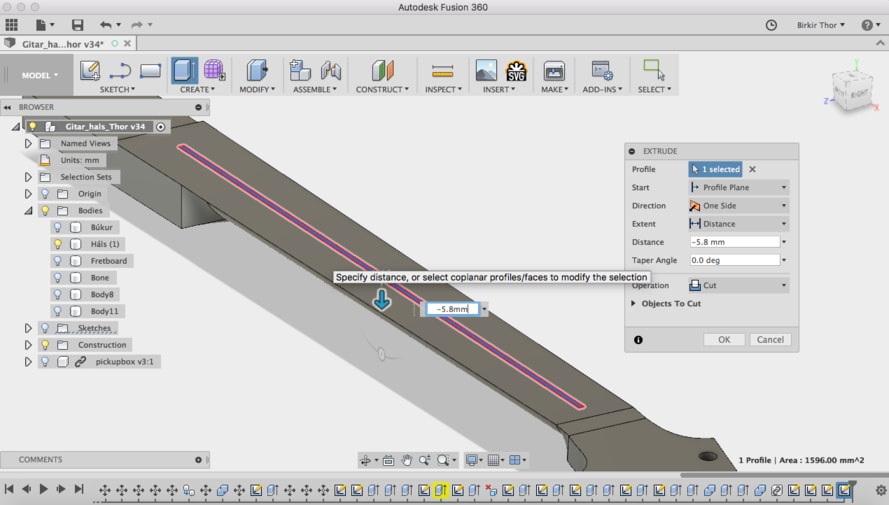The image size is (889, 505).
Task: Open the MODEL workspace menu
Action: coord(40,75)
